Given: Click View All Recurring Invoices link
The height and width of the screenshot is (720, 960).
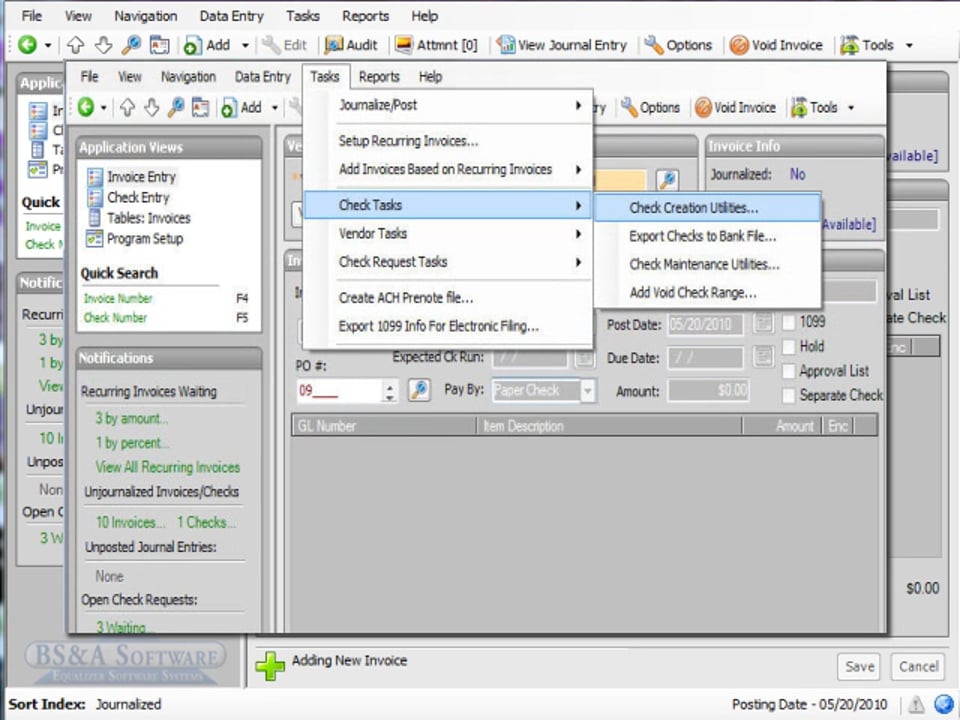Looking at the screenshot, I should click(168, 467).
